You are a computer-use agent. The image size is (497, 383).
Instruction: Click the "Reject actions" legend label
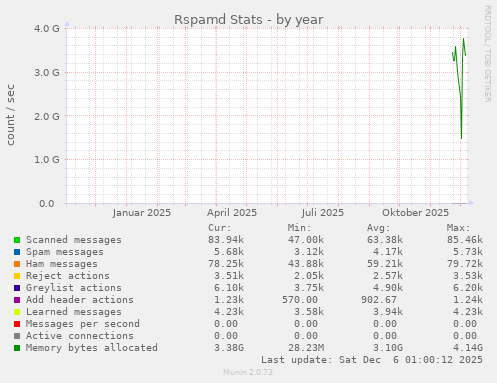coord(68,276)
